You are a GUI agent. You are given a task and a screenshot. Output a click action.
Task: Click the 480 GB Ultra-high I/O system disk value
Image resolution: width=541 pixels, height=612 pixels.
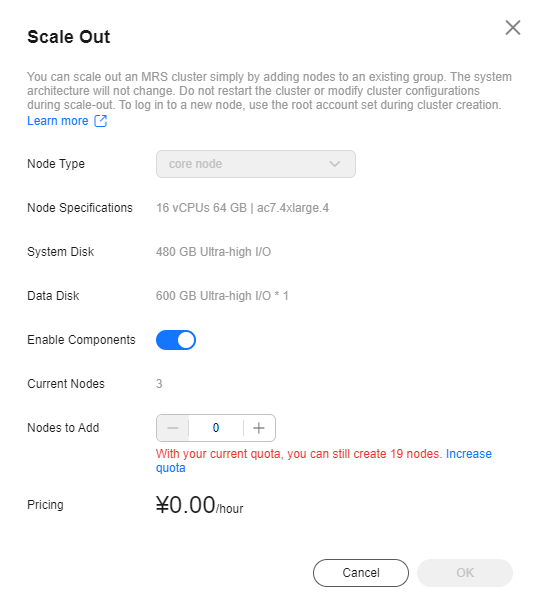pyautogui.click(x=213, y=252)
